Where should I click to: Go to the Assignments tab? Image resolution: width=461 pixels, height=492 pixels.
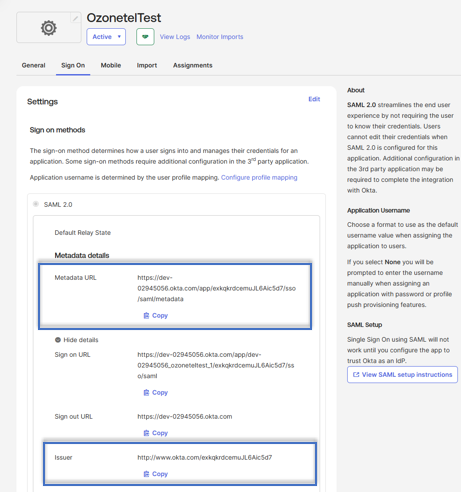192,65
